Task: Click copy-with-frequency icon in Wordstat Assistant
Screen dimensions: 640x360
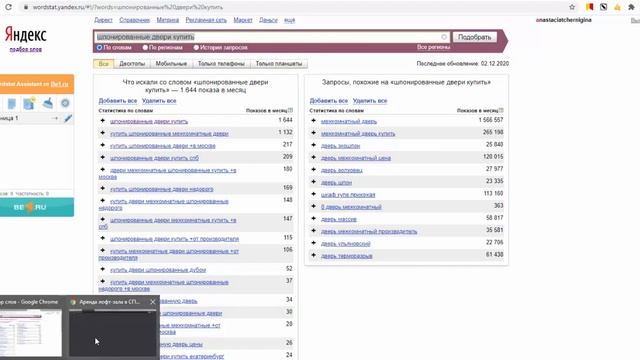Action: click(29, 104)
